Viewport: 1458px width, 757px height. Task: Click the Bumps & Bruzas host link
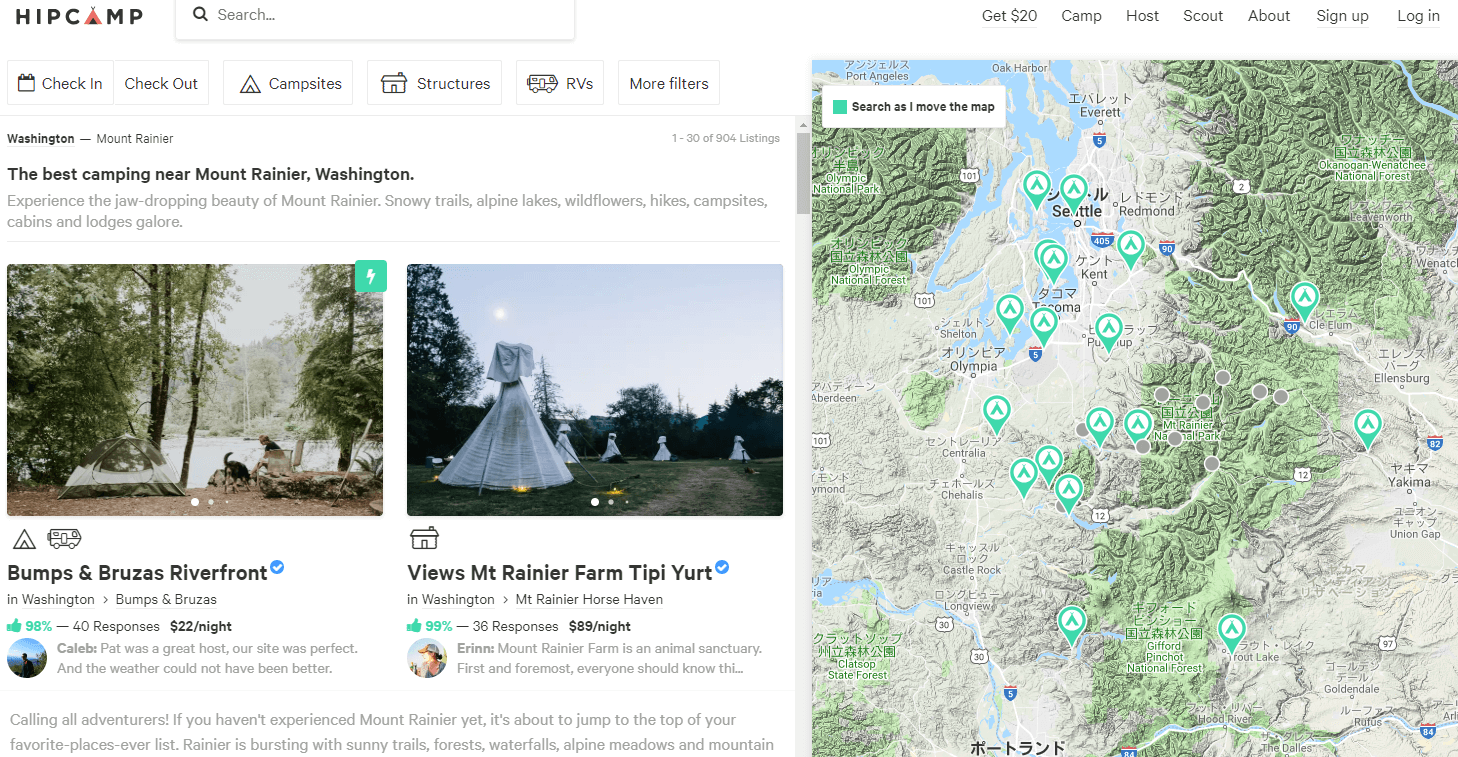click(166, 600)
